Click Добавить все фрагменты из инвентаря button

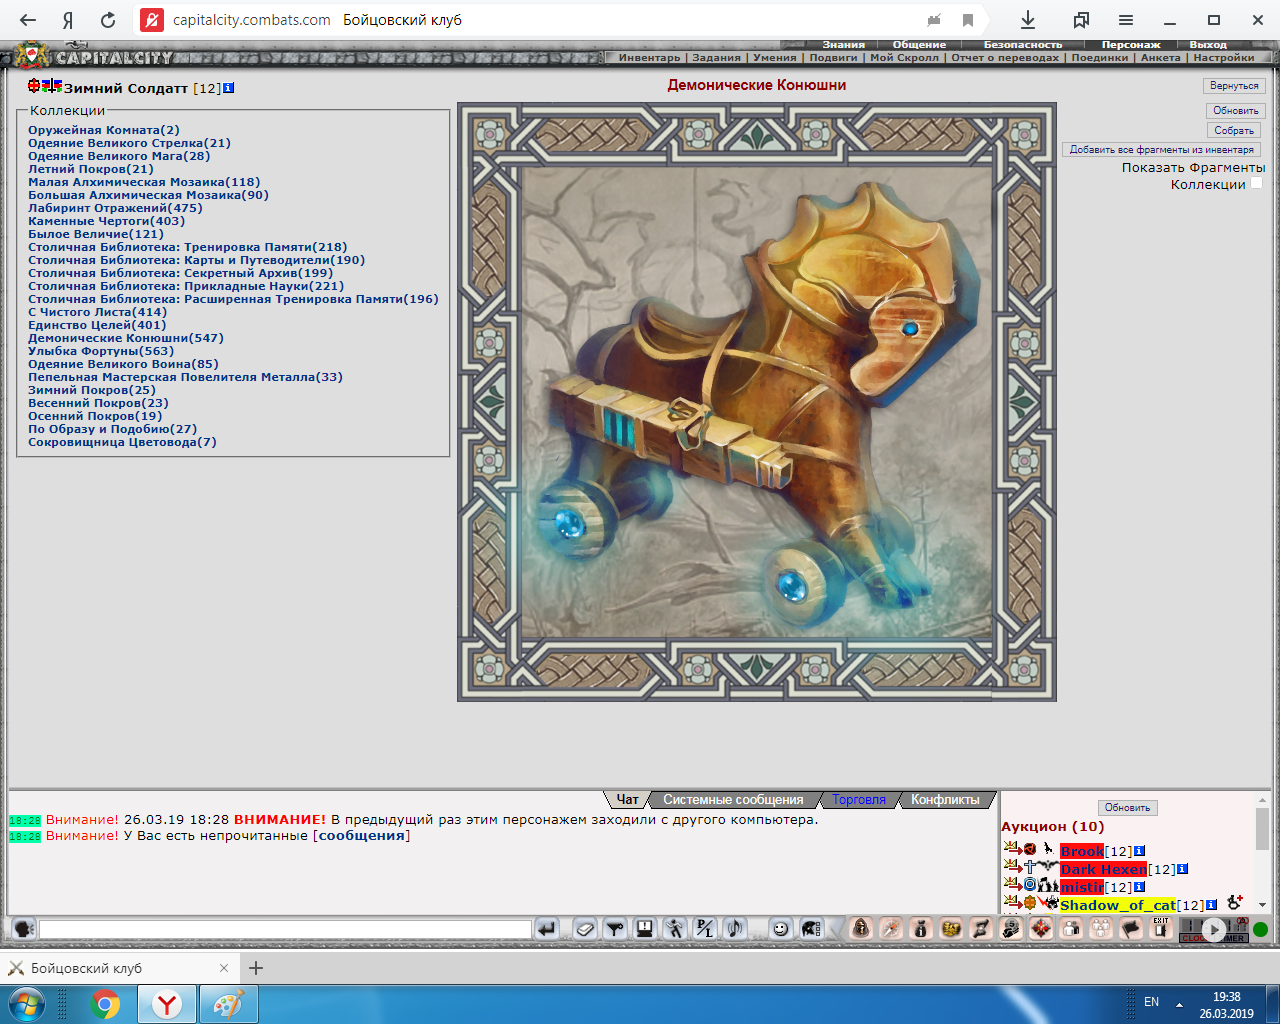click(x=1161, y=150)
